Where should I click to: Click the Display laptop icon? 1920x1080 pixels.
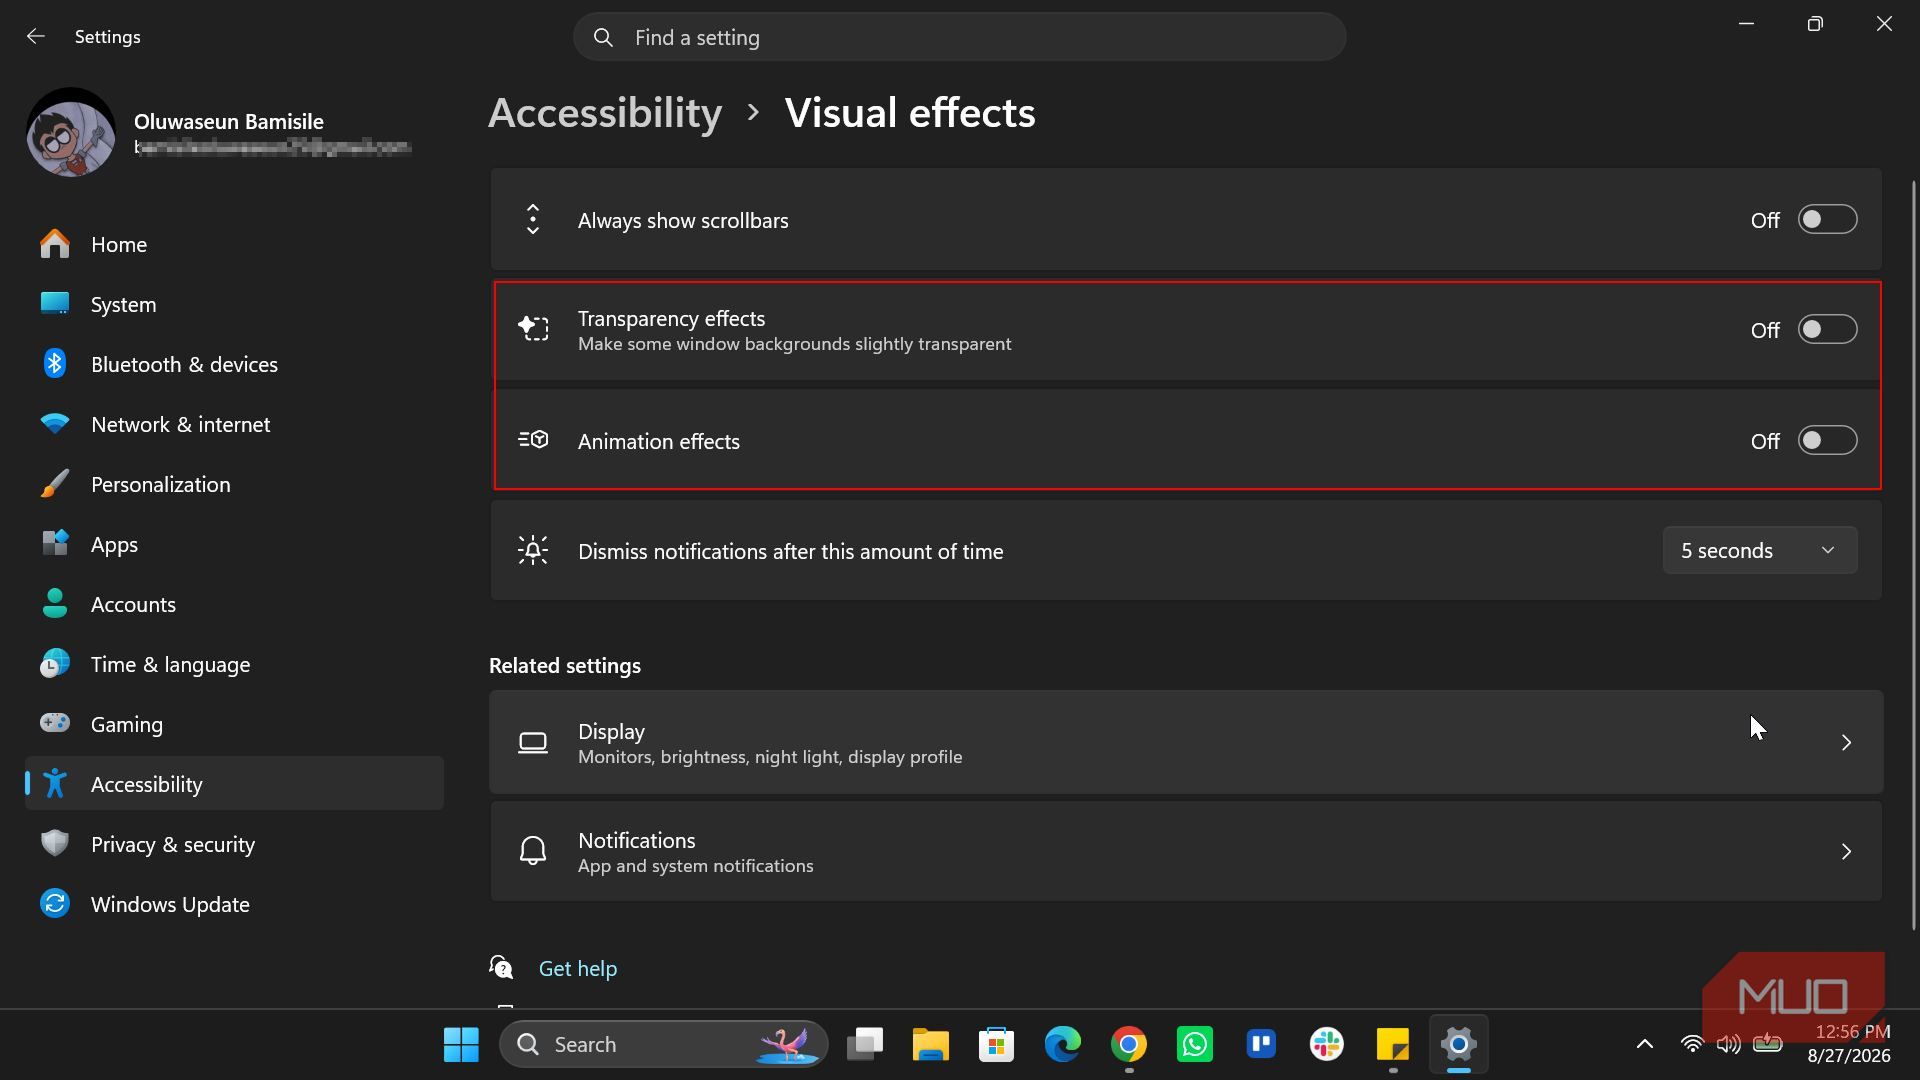click(x=533, y=743)
